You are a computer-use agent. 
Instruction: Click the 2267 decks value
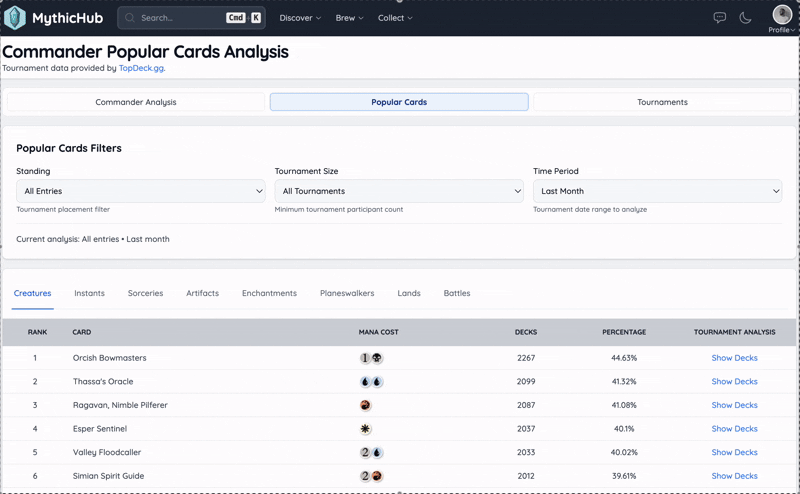click(526, 358)
